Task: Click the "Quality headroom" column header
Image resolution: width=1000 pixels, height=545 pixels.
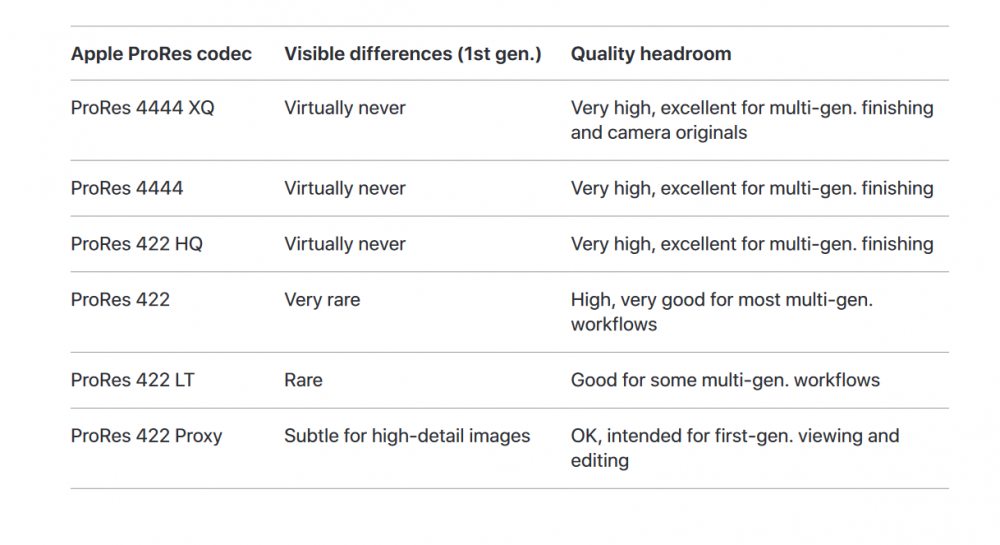Action: (x=650, y=54)
